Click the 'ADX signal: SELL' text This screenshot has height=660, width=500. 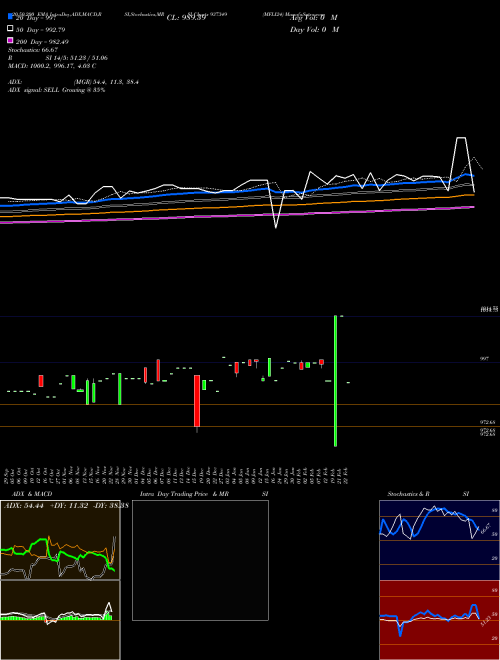34,90
